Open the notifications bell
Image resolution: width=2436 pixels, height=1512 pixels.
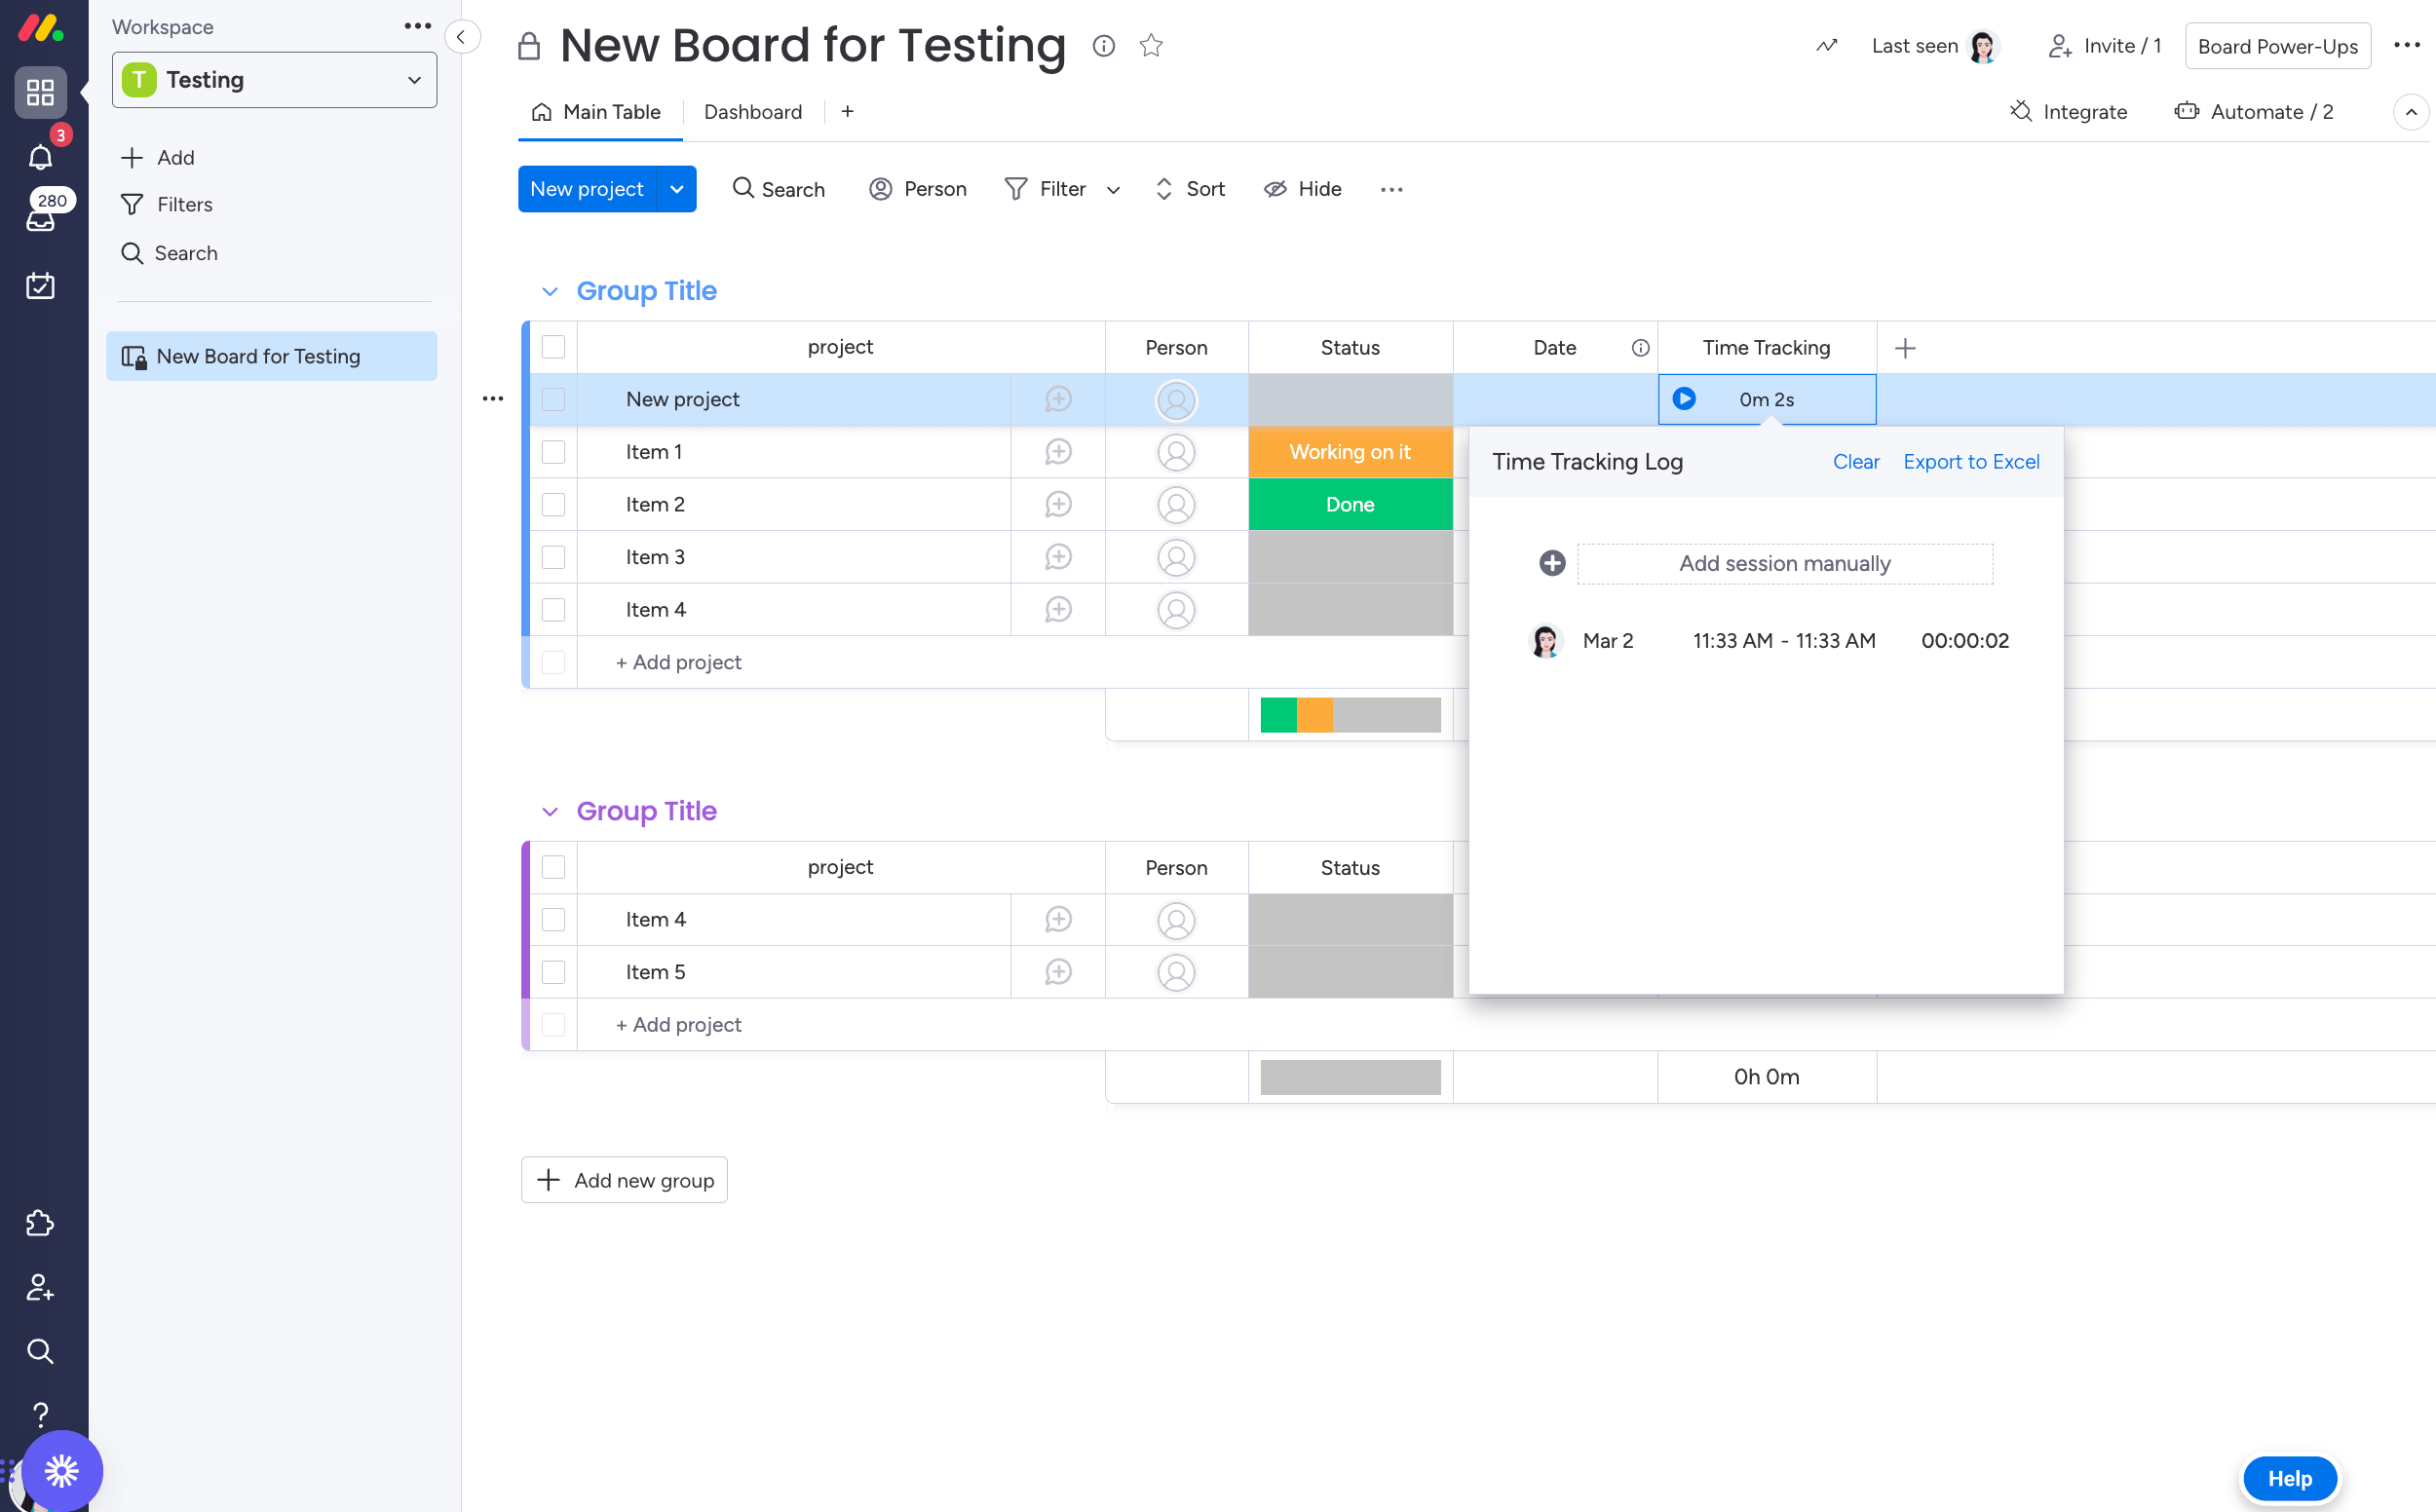[40, 157]
